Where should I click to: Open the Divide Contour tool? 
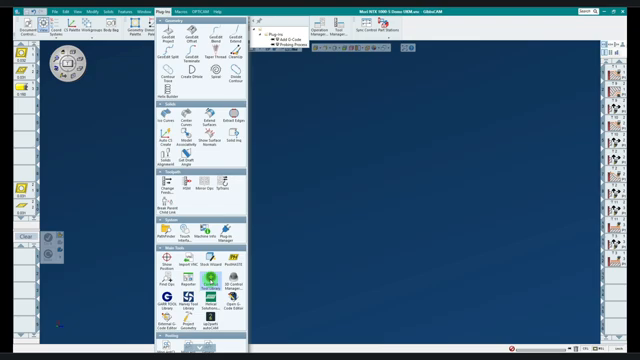pos(236,73)
